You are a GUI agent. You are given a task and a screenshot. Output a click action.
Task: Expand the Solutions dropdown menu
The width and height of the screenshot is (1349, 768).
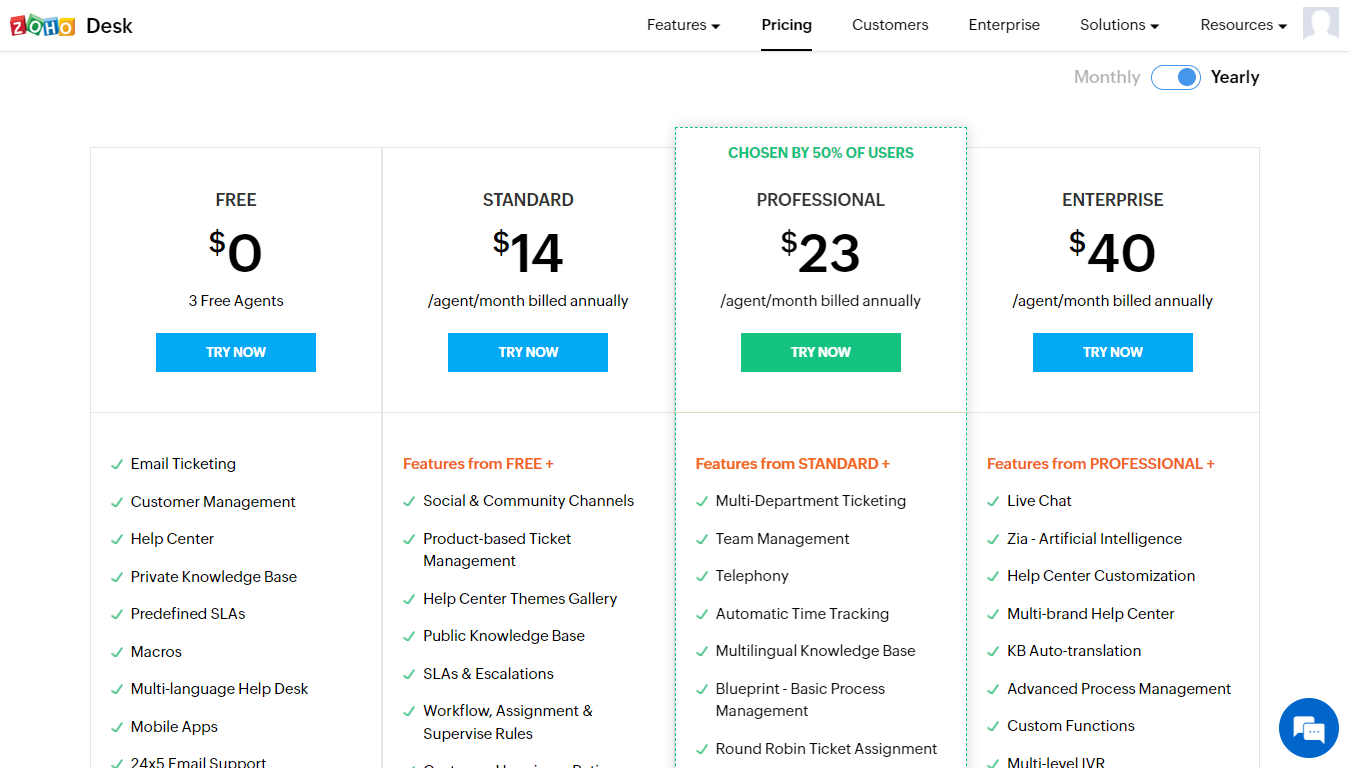1119,25
